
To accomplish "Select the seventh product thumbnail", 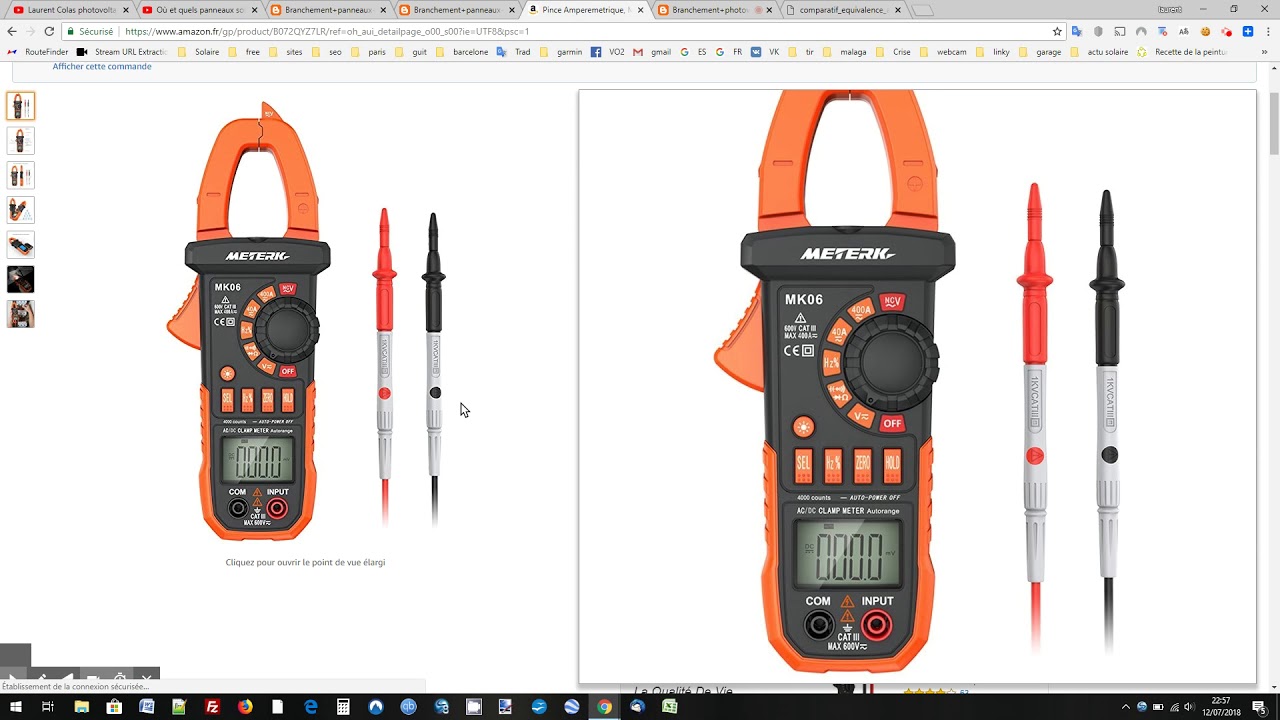I will [x=21, y=314].
